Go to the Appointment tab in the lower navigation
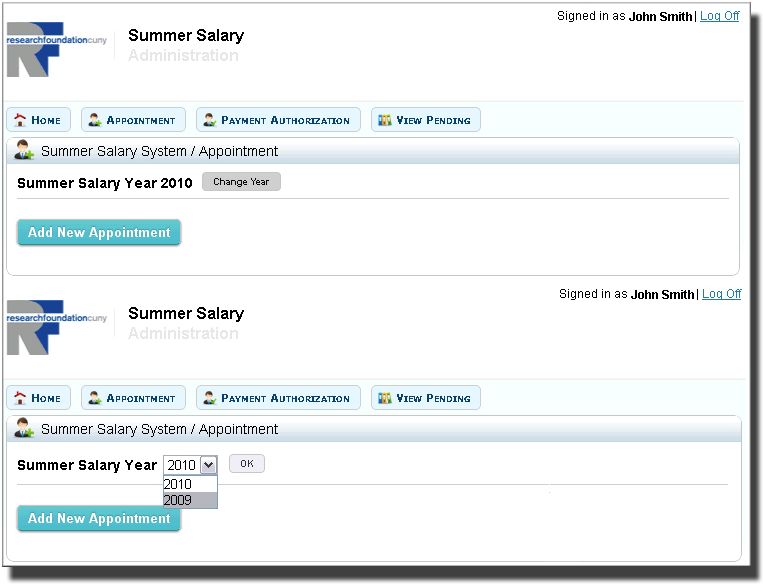 133,398
